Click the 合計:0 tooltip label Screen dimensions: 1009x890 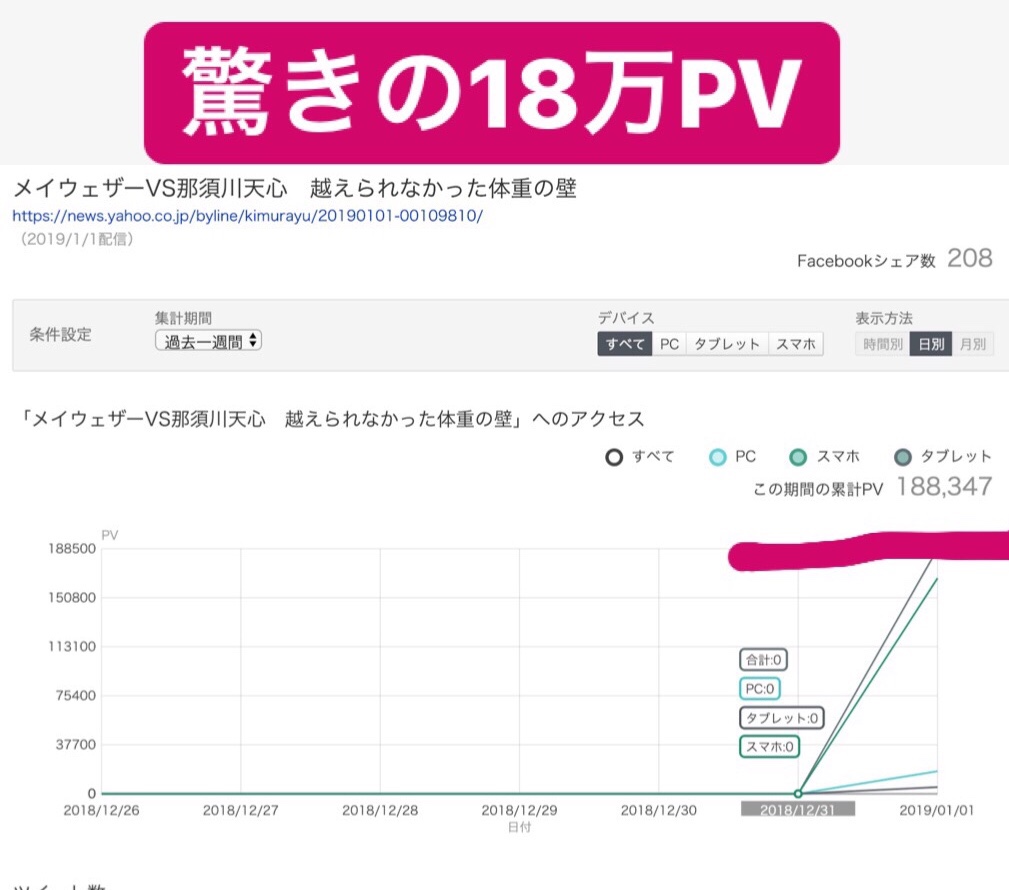[763, 660]
